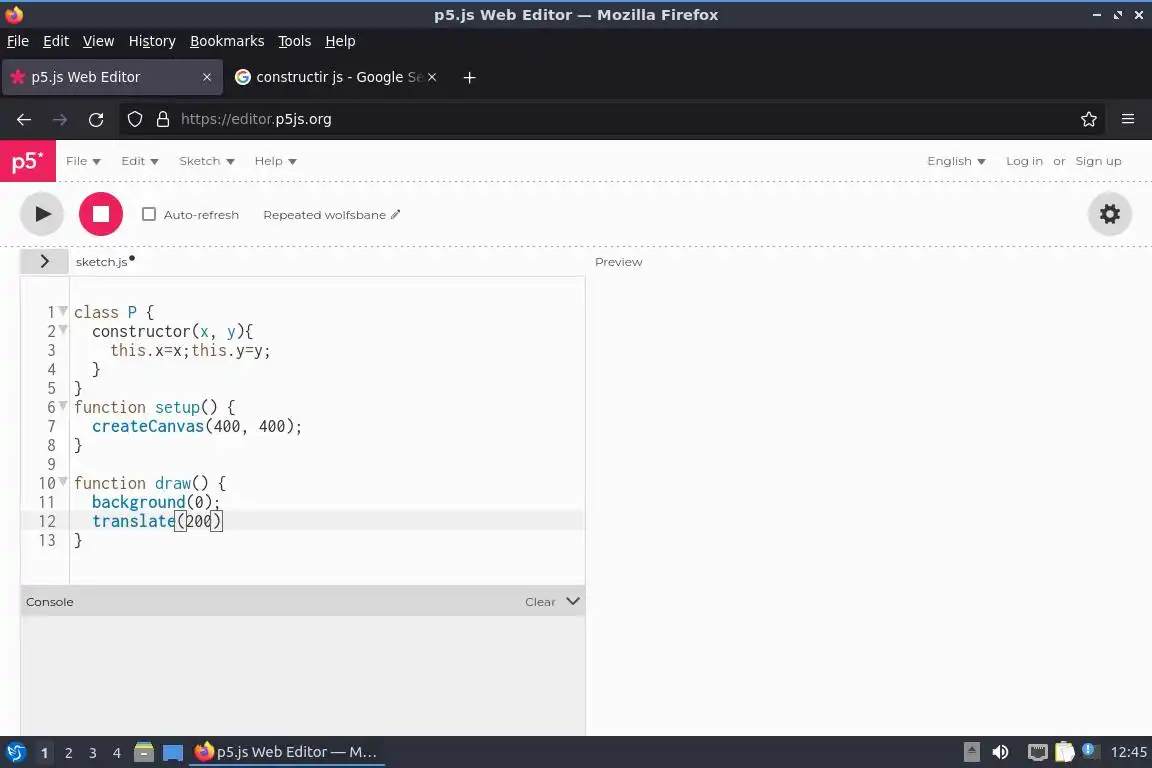Open Firefox hamburger application menu
Screen dimensions: 1152x768
tap(1128, 119)
